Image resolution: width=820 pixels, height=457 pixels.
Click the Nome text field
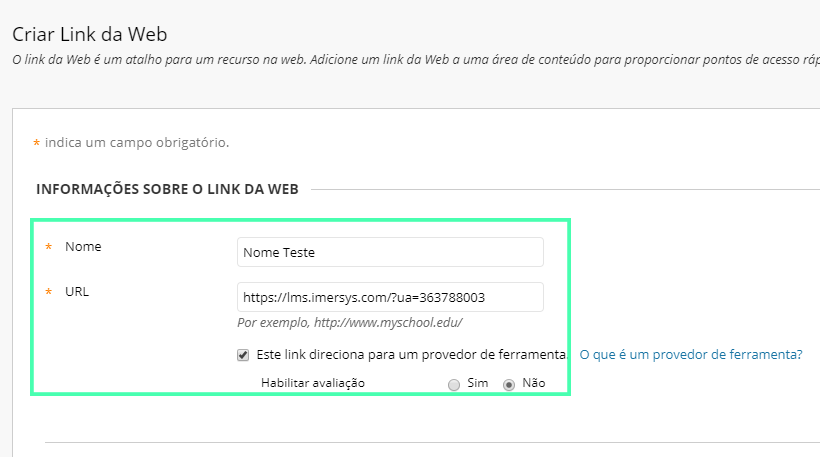pos(390,252)
